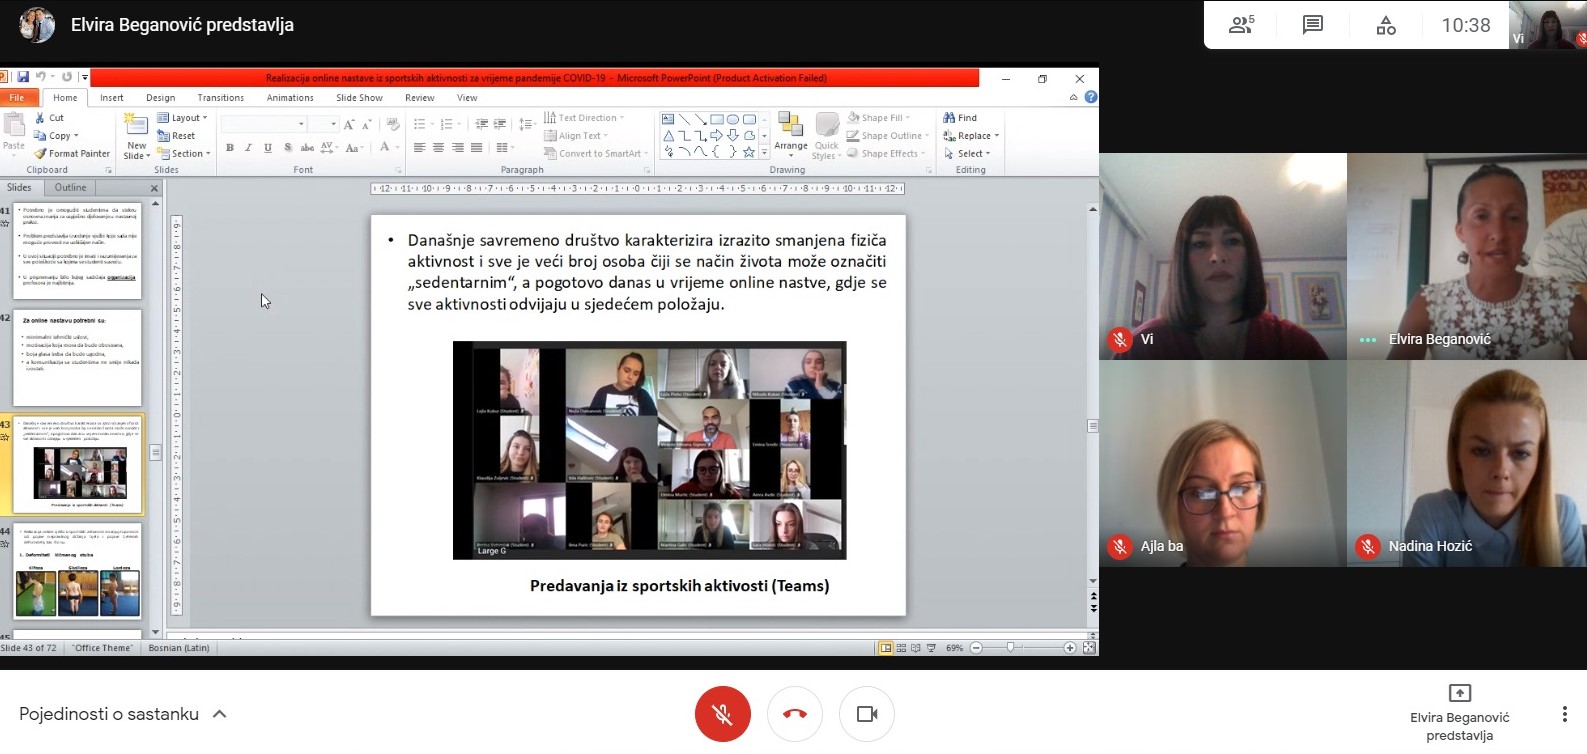This screenshot has width=1587, height=754.
Task: Select slide 44 thumbnail
Action: coord(77,572)
